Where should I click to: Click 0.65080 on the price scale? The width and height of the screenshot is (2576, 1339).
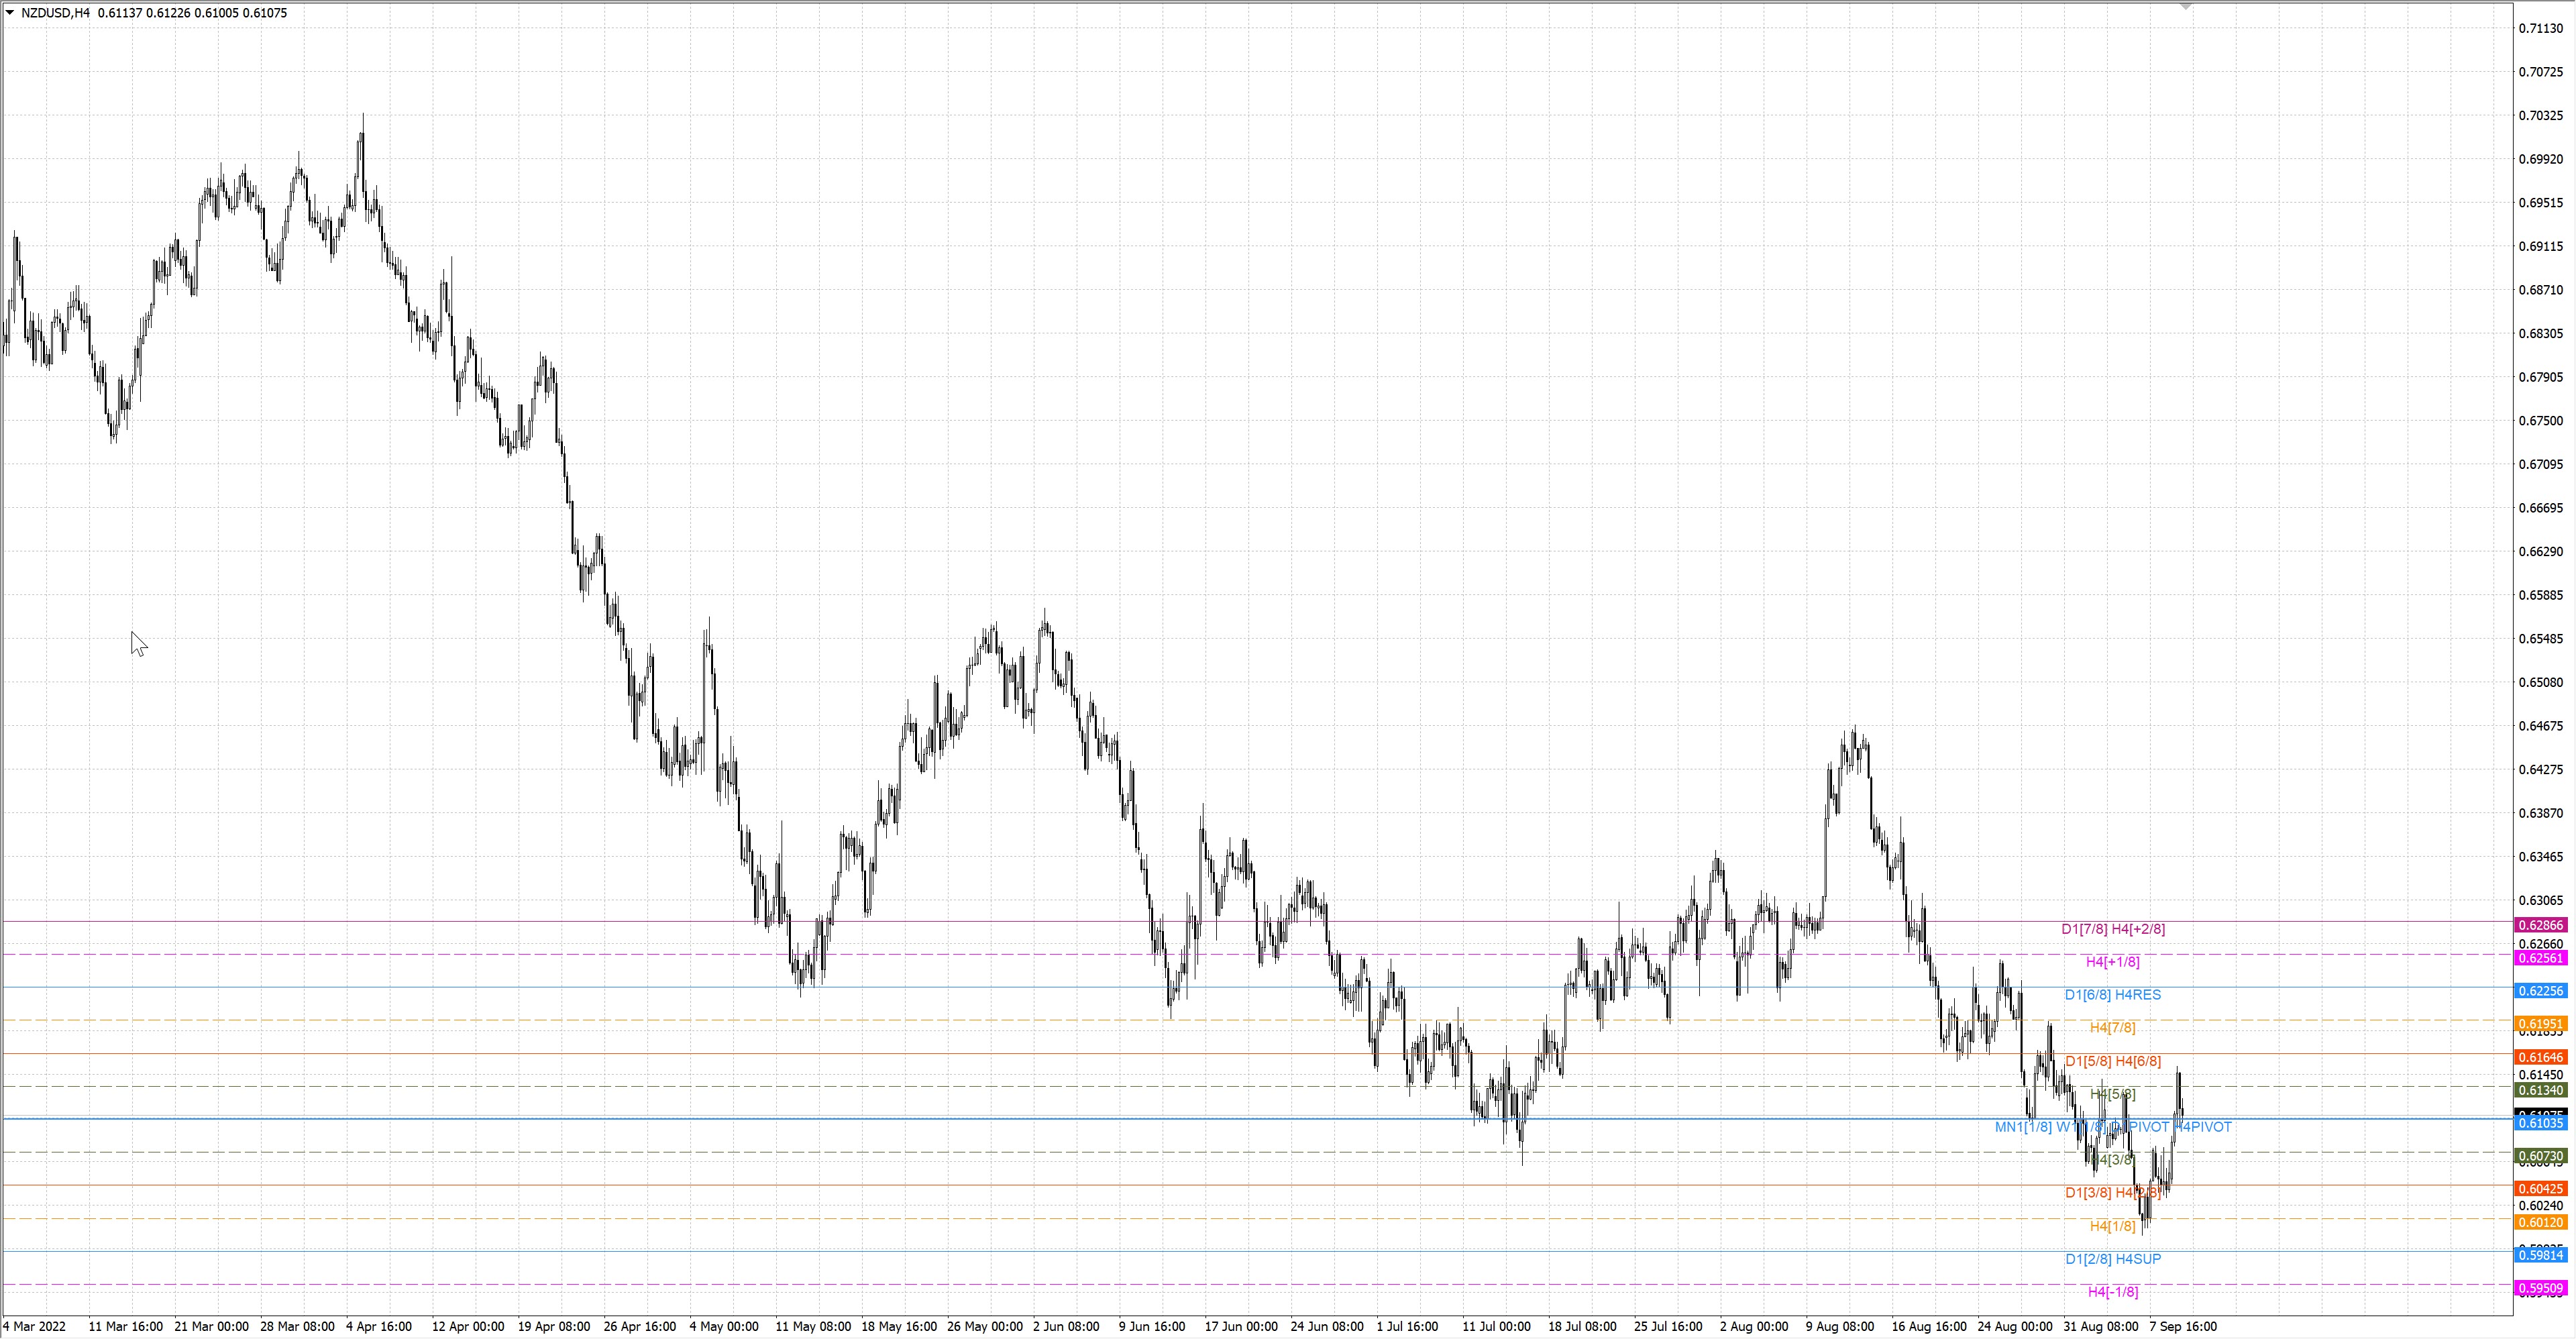click(2541, 683)
